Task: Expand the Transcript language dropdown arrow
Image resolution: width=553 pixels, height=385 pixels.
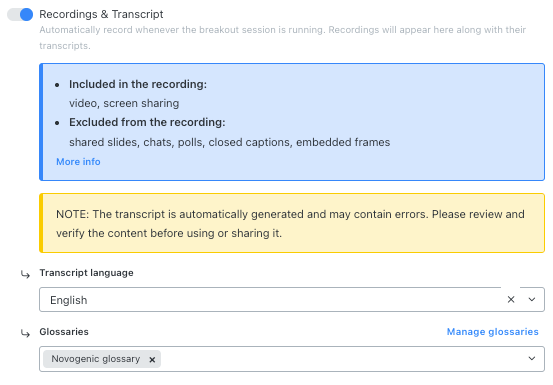Action: [x=532, y=300]
